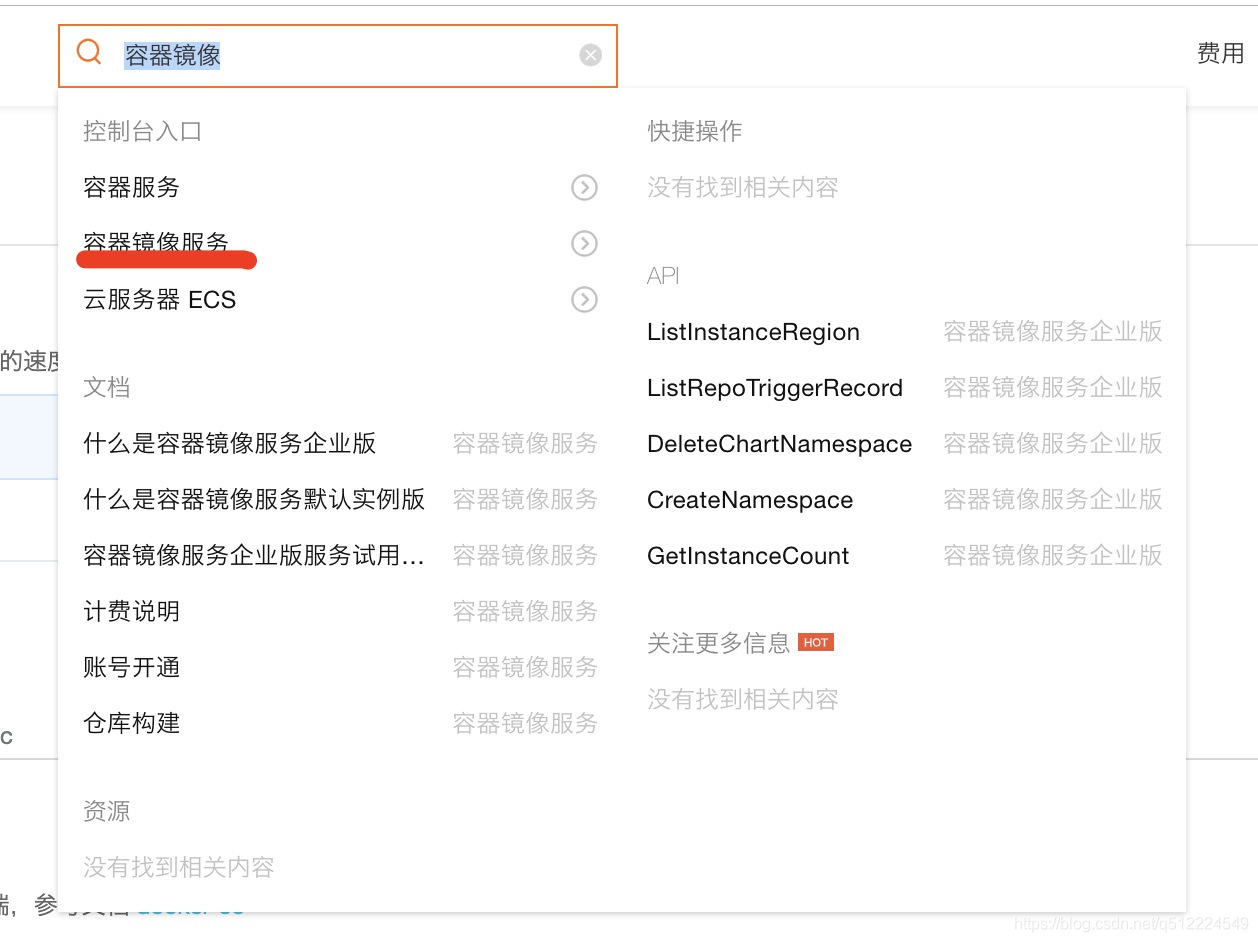
Task: Focus the 容器镜像 search field
Action: point(338,56)
